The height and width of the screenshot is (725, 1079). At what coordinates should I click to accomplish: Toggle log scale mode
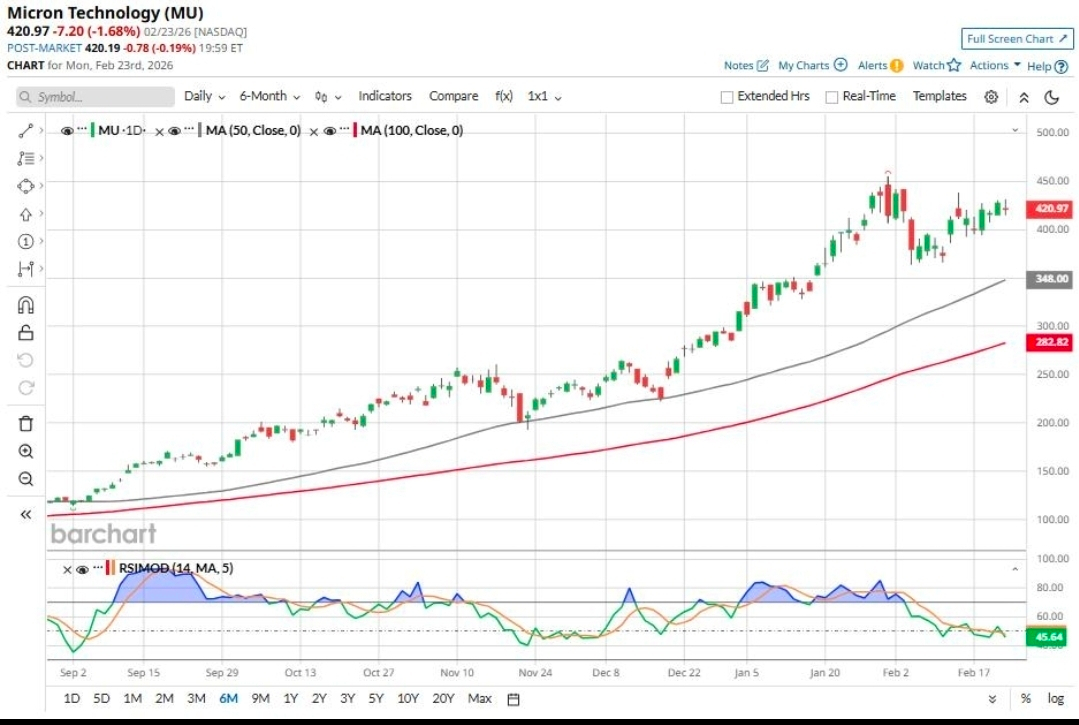pos(1056,698)
